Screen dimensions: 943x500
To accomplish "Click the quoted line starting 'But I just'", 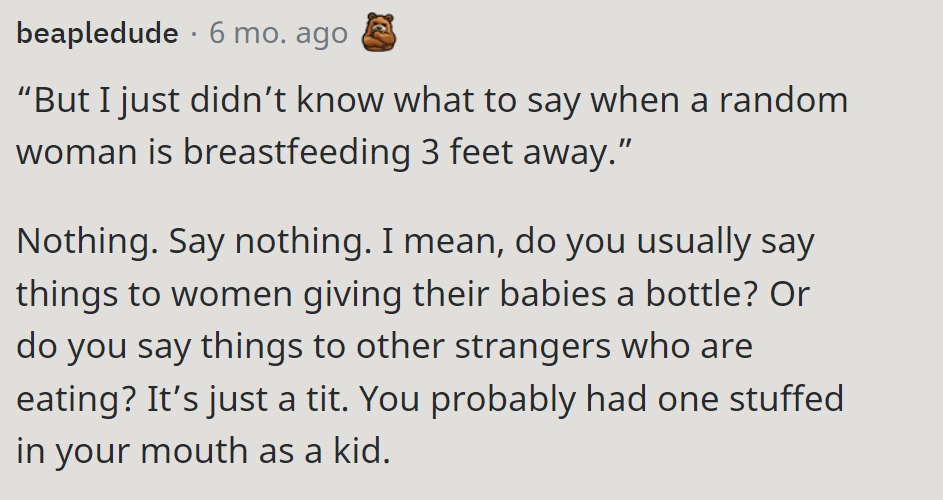I will click(x=432, y=100).
